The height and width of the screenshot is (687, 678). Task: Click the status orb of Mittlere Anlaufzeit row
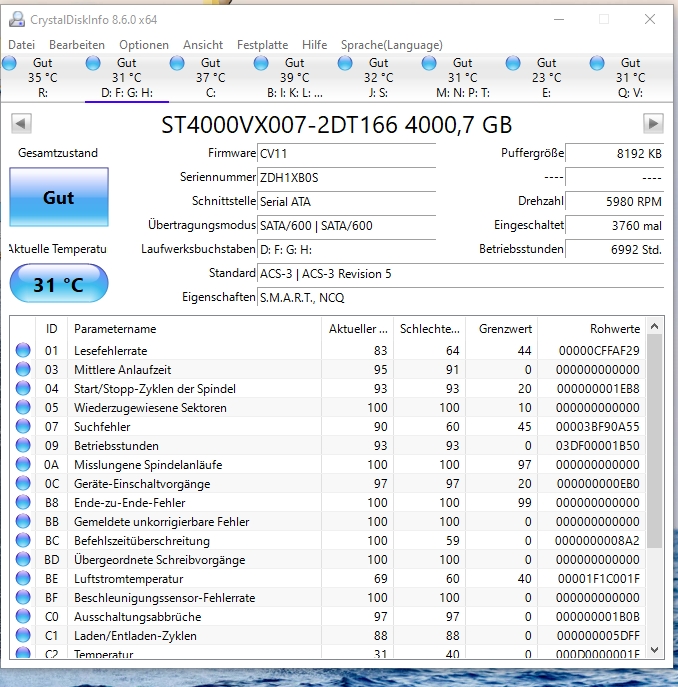click(23, 369)
